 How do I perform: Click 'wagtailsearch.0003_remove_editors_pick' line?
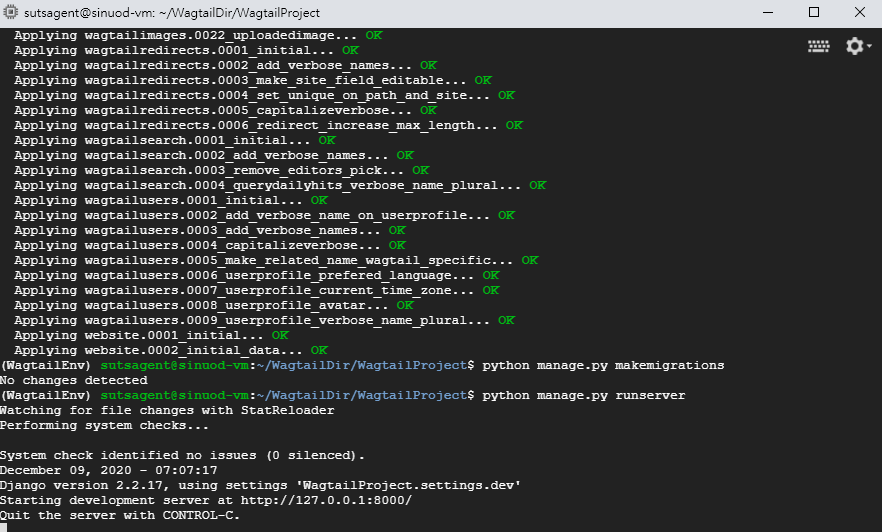pos(222,170)
